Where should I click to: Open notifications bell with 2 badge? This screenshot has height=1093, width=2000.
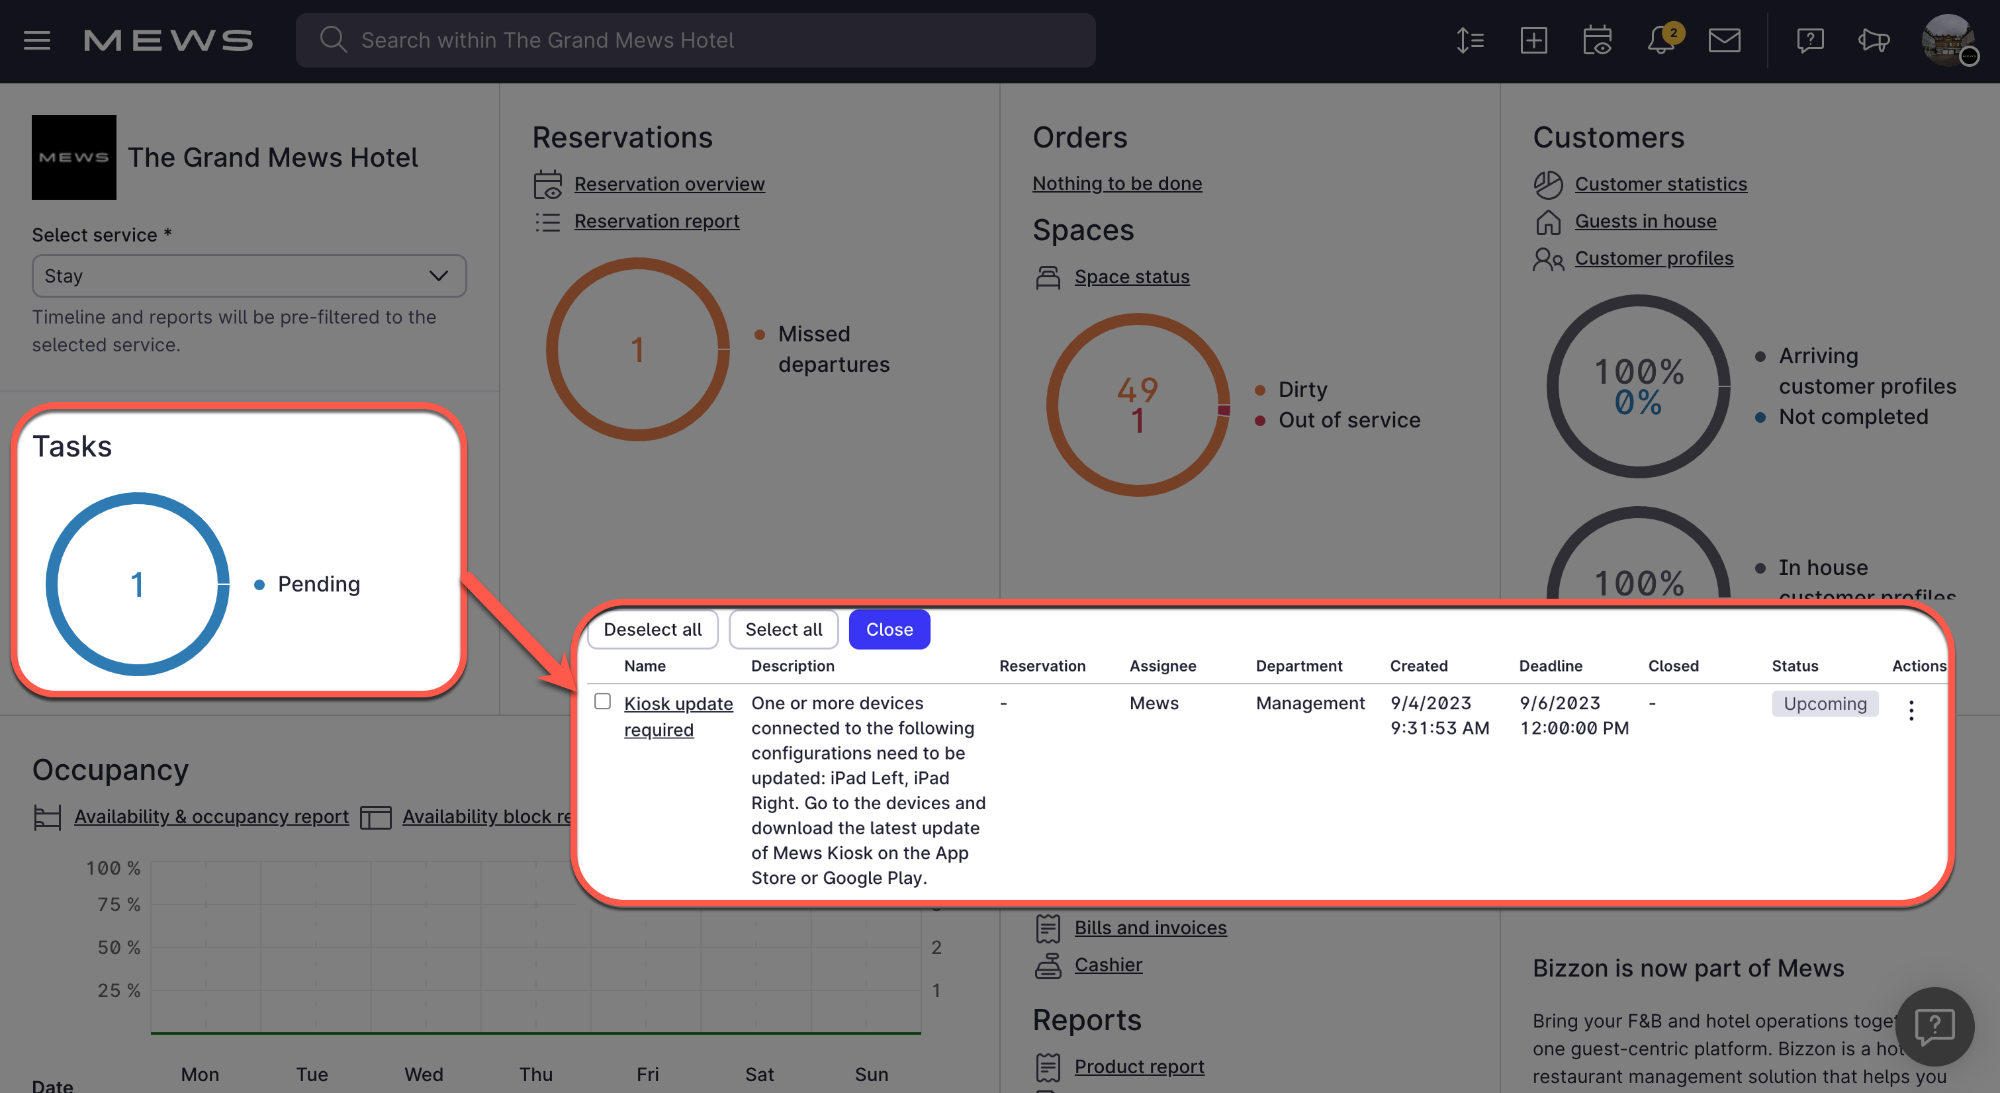point(1662,40)
